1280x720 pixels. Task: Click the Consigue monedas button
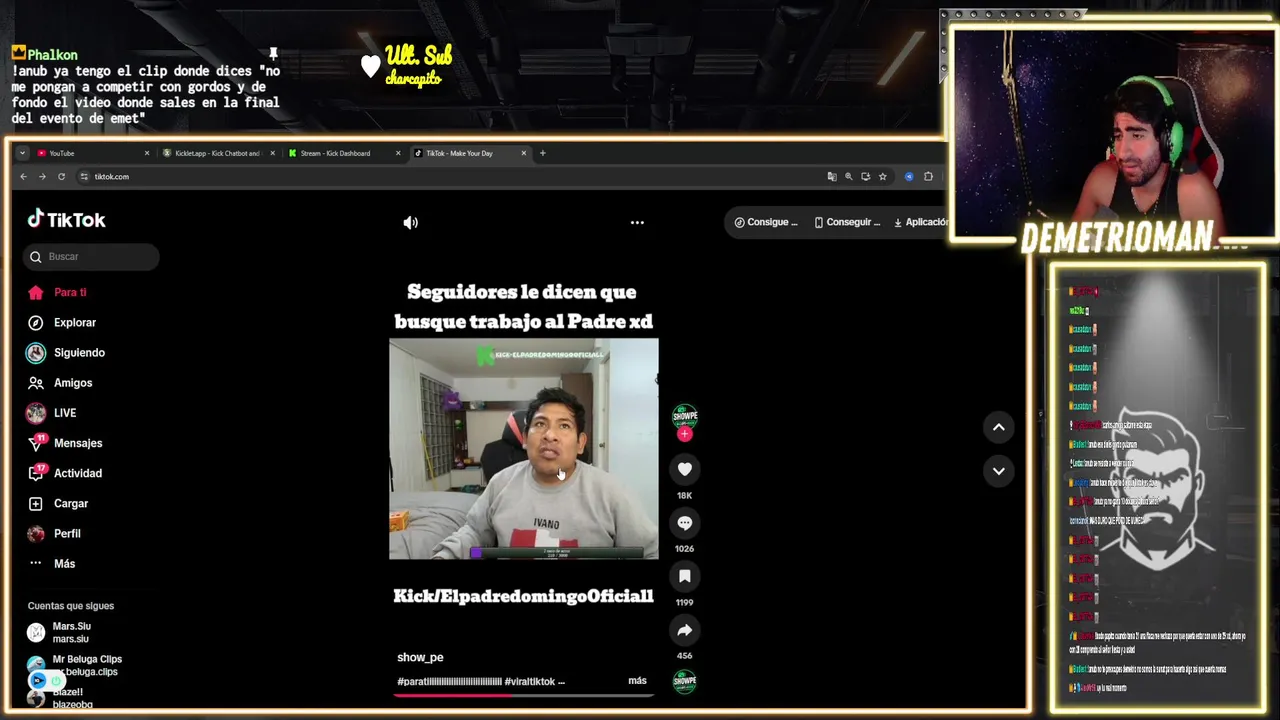tap(766, 222)
